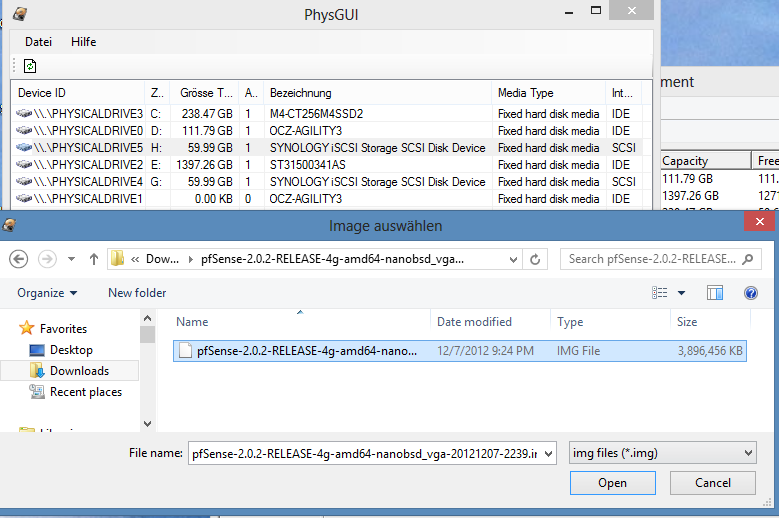Open the view options dropdown arrow
Screen dimensions: 779x518
[682, 293]
